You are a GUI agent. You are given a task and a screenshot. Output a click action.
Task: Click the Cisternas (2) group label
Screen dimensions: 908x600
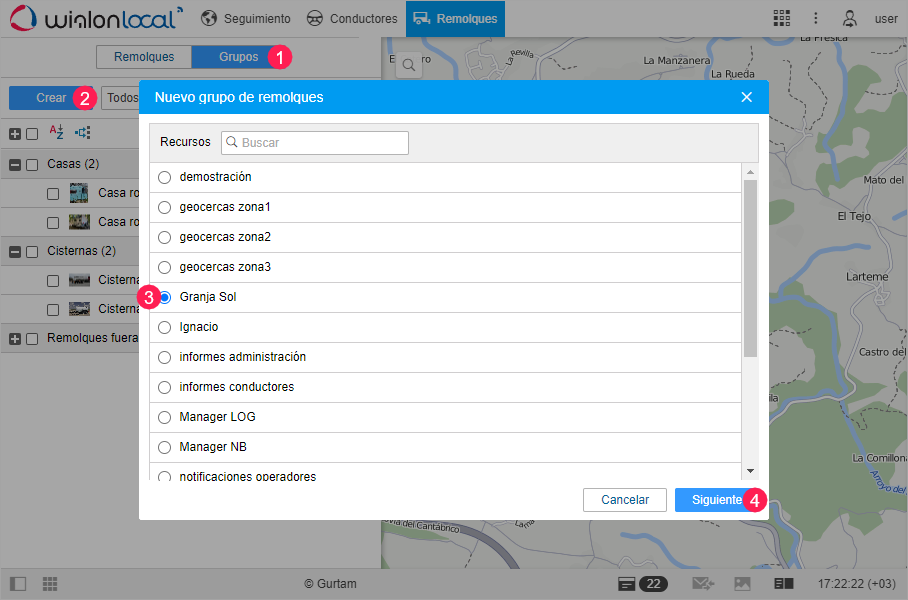coord(81,251)
